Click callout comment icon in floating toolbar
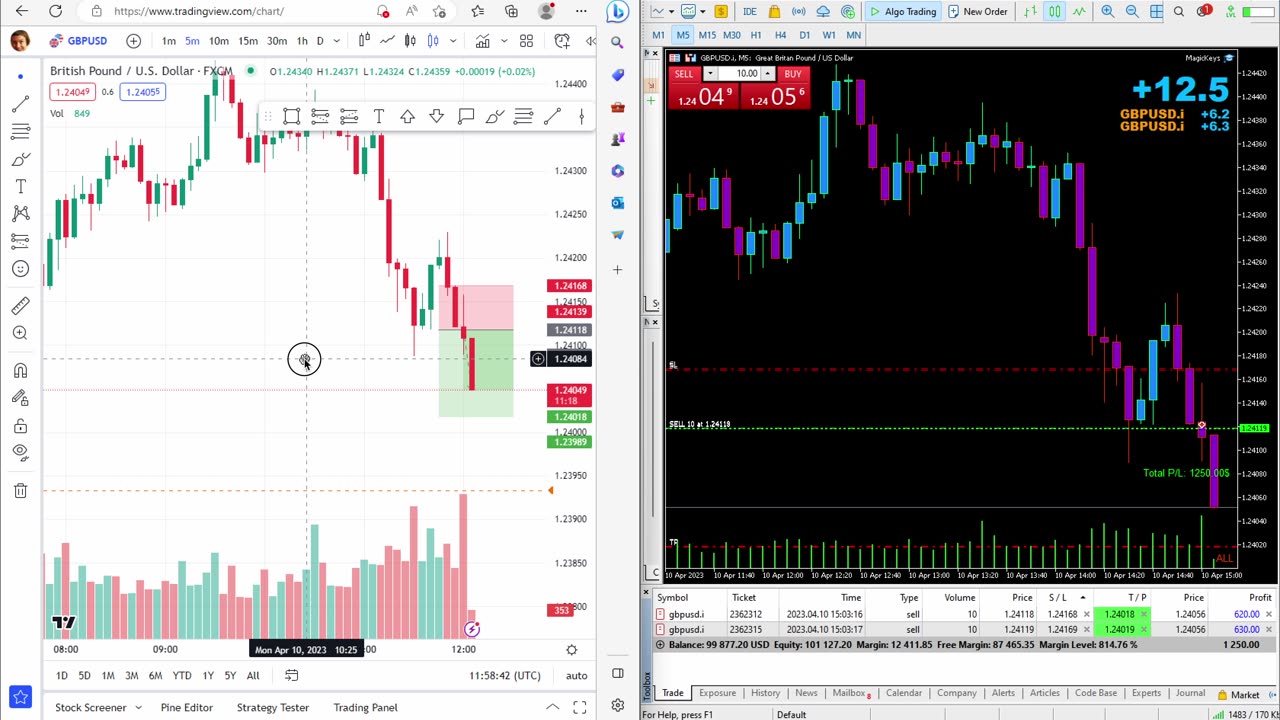The width and height of the screenshot is (1280, 720). tap(466, 117)
